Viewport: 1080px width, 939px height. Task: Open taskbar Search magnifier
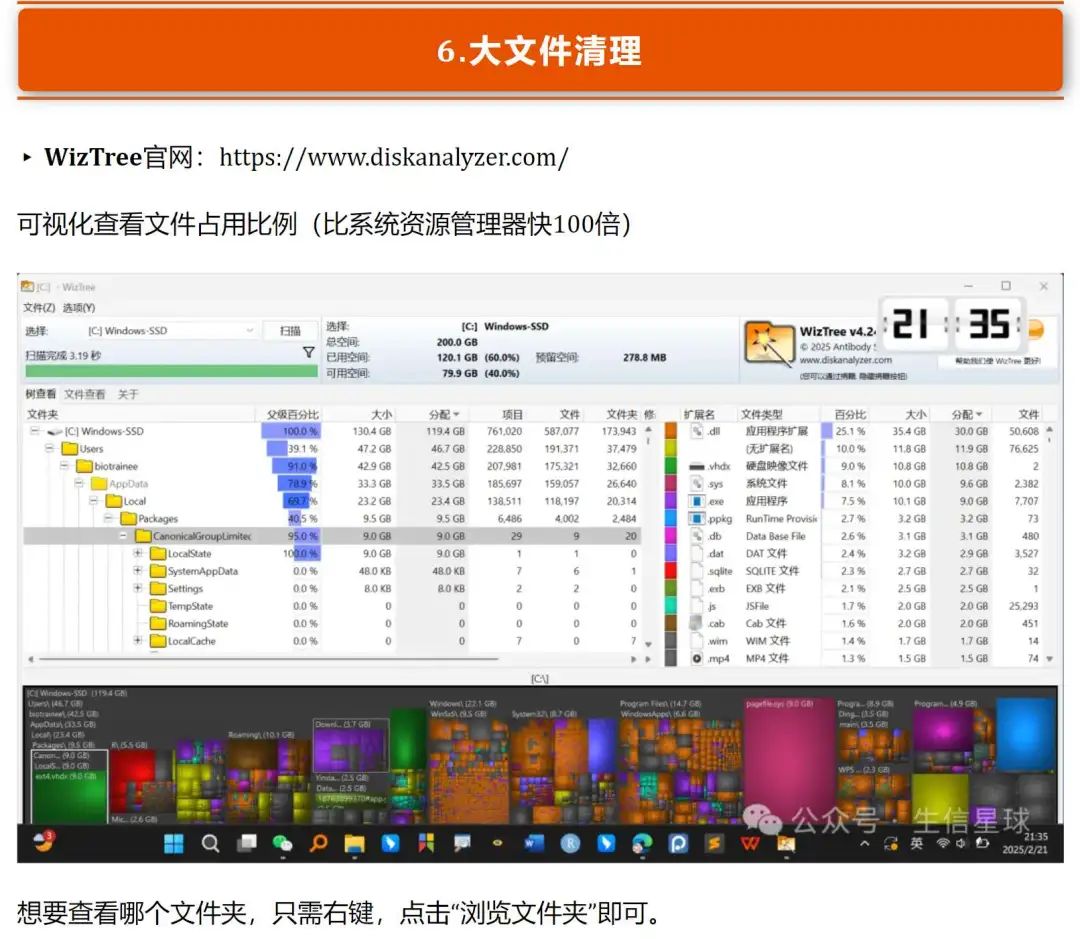[x=210, y=843]
